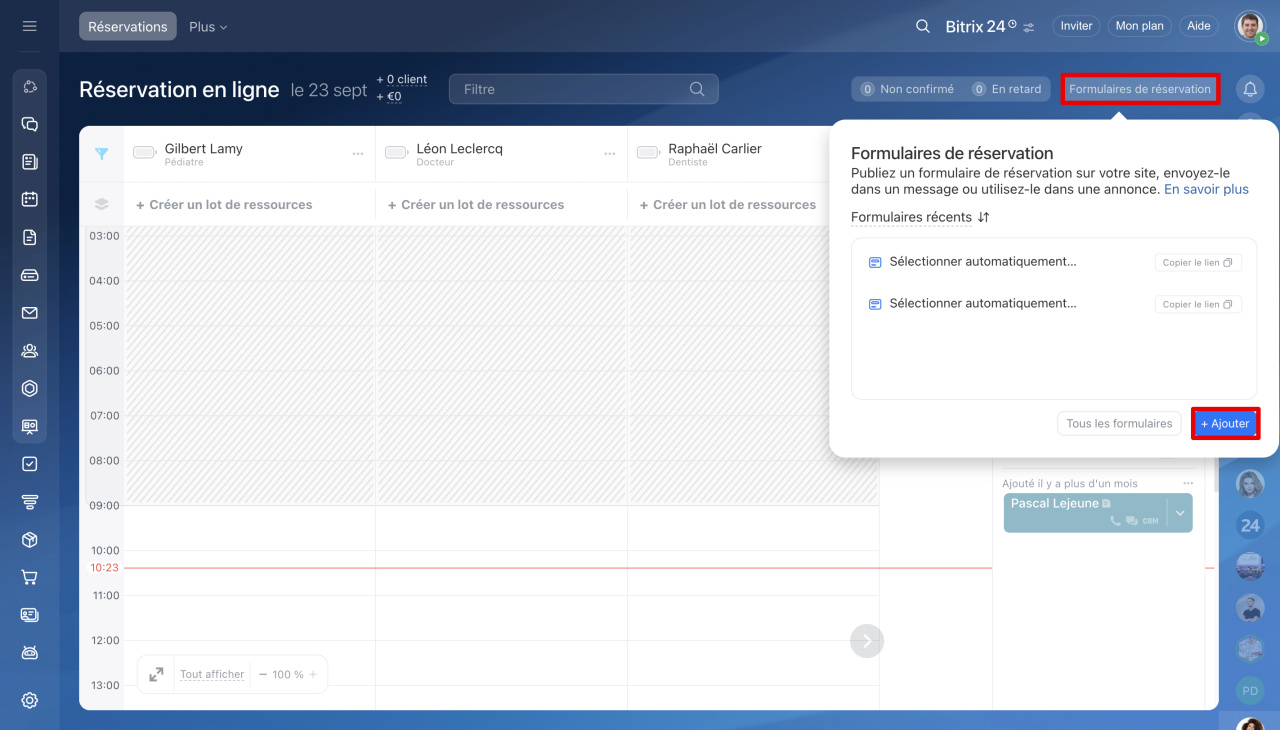Open the shopping cart section in sidebar
The image size is (1280, 730).
tap(30, 577)
